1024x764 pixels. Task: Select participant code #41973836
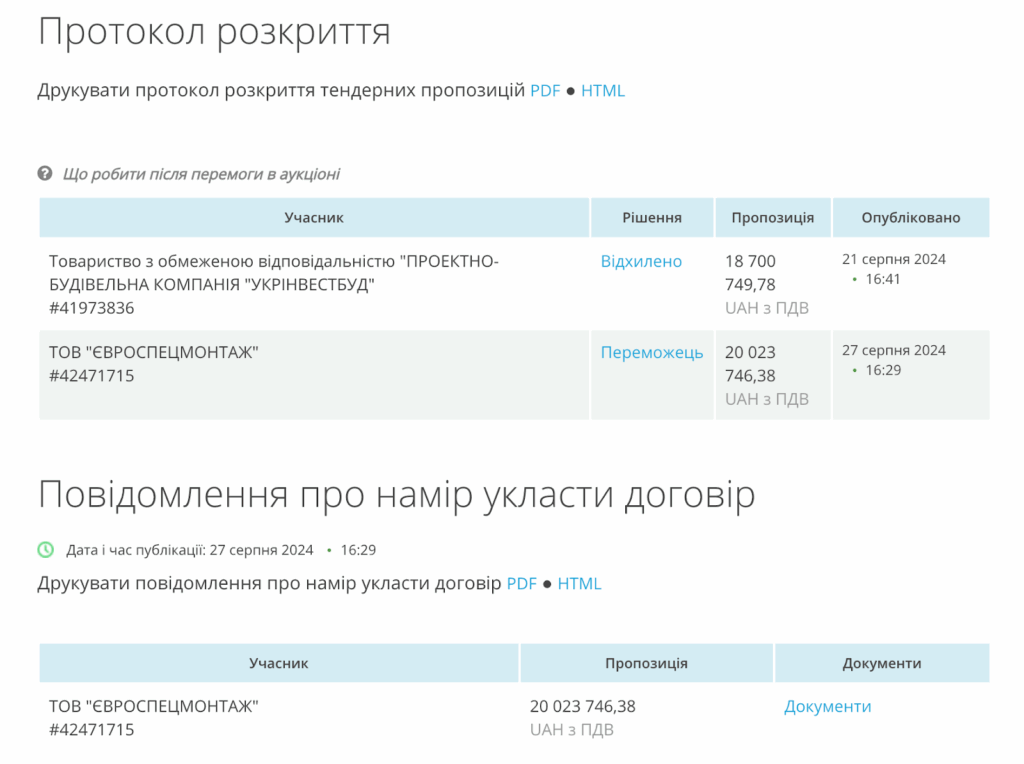click(x=91, y=308)
